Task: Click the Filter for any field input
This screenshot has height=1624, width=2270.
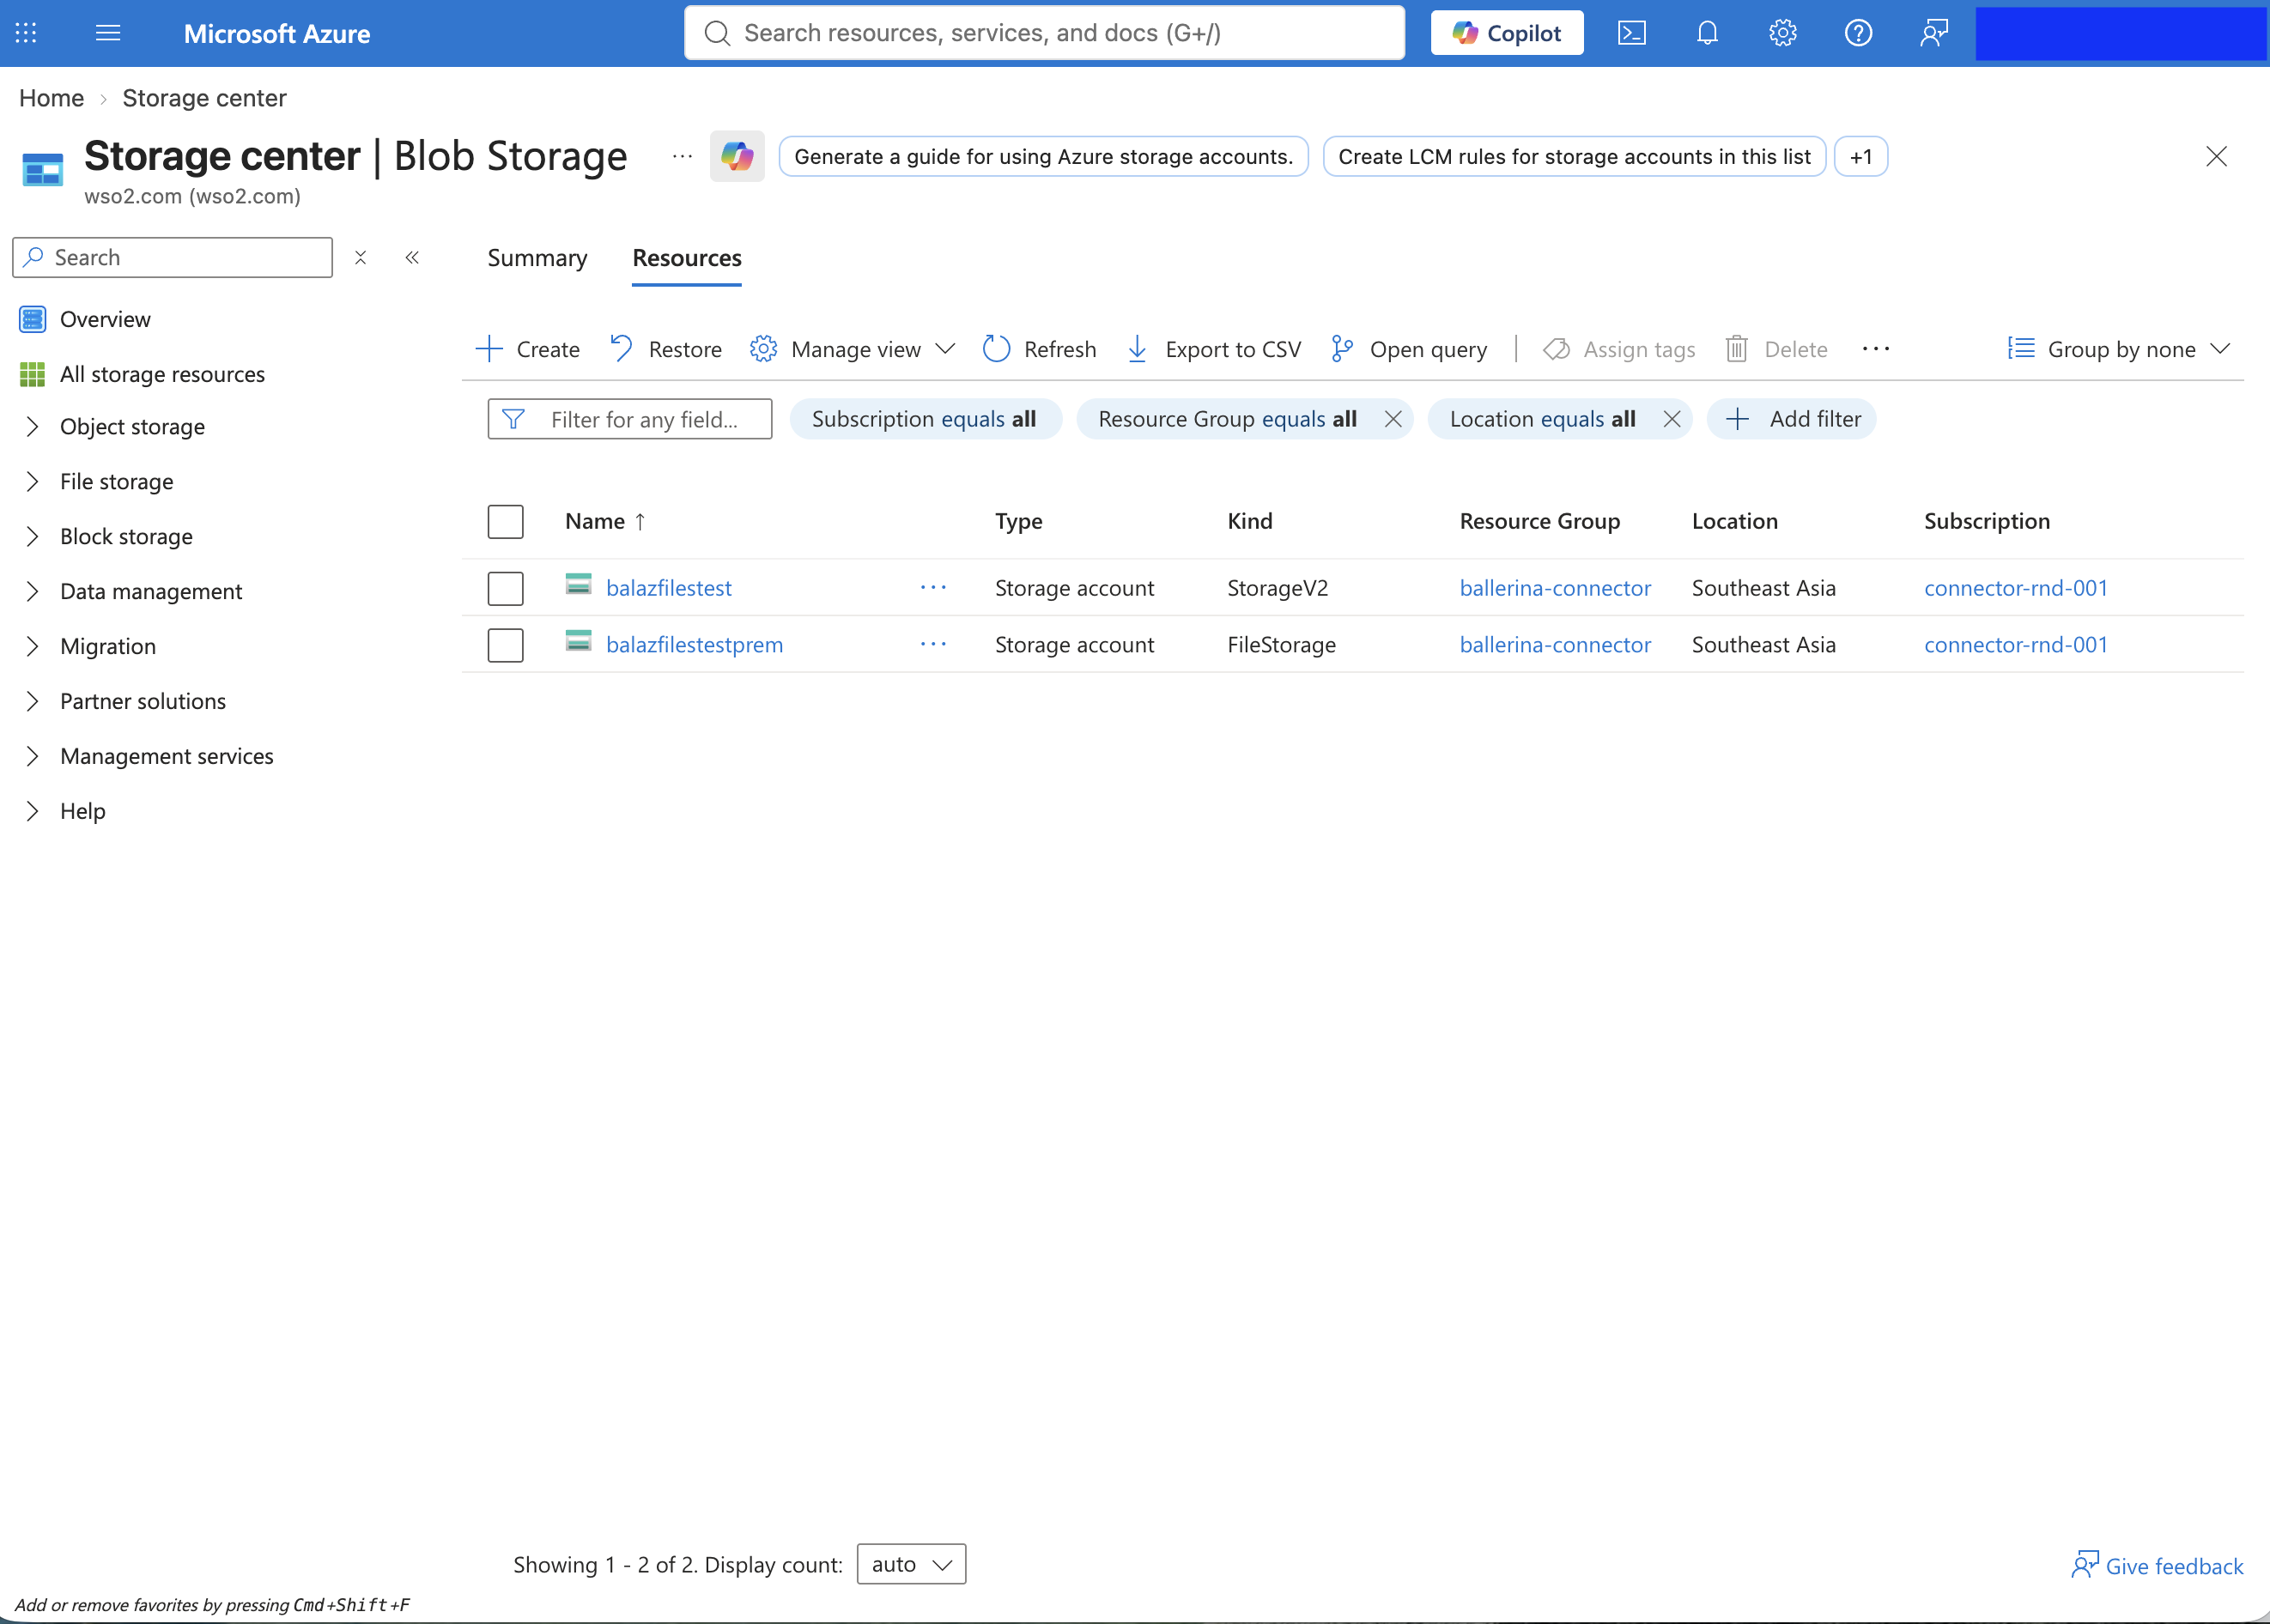Action: (x=630, y=419)
